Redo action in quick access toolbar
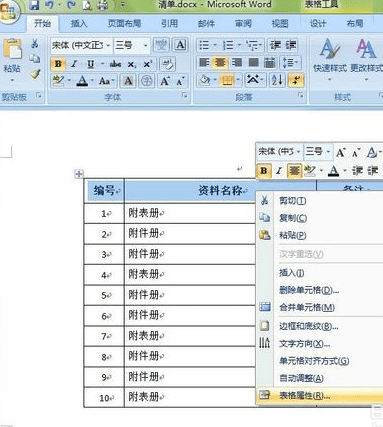This screenshot has width=383, height=427. click(x=71, y=5)
